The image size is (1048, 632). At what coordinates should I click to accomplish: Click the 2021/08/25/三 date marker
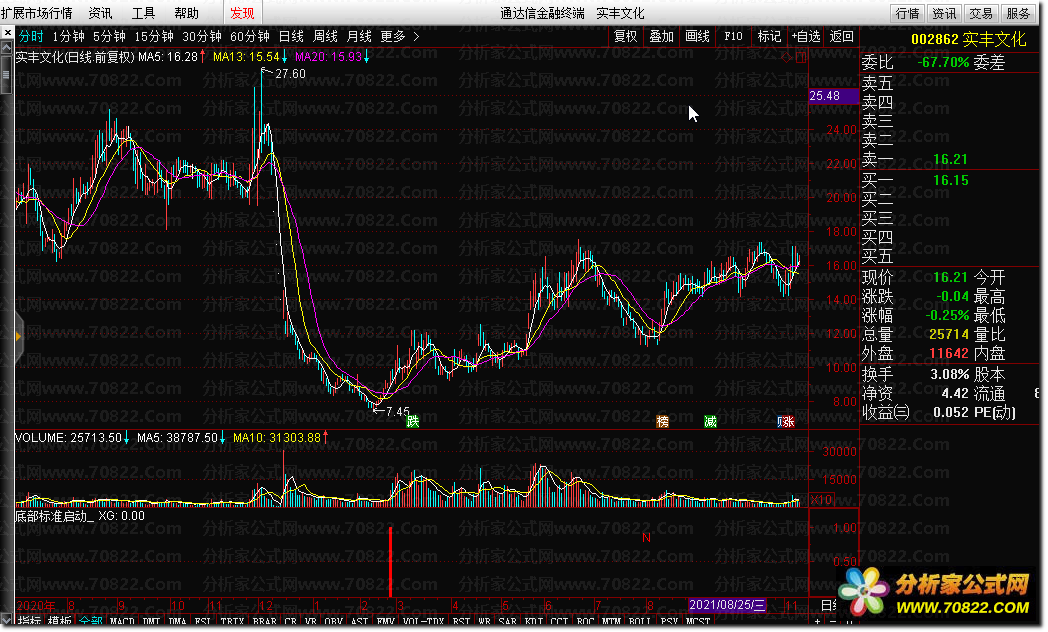(x=727, y=605)
